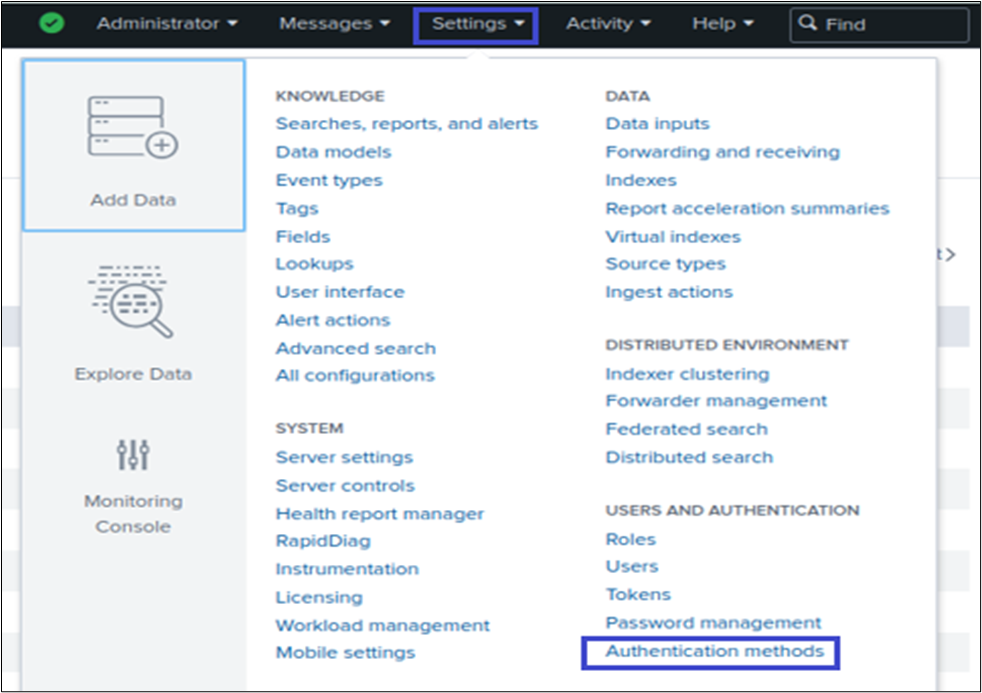Select Data inputs under Data

657,124
